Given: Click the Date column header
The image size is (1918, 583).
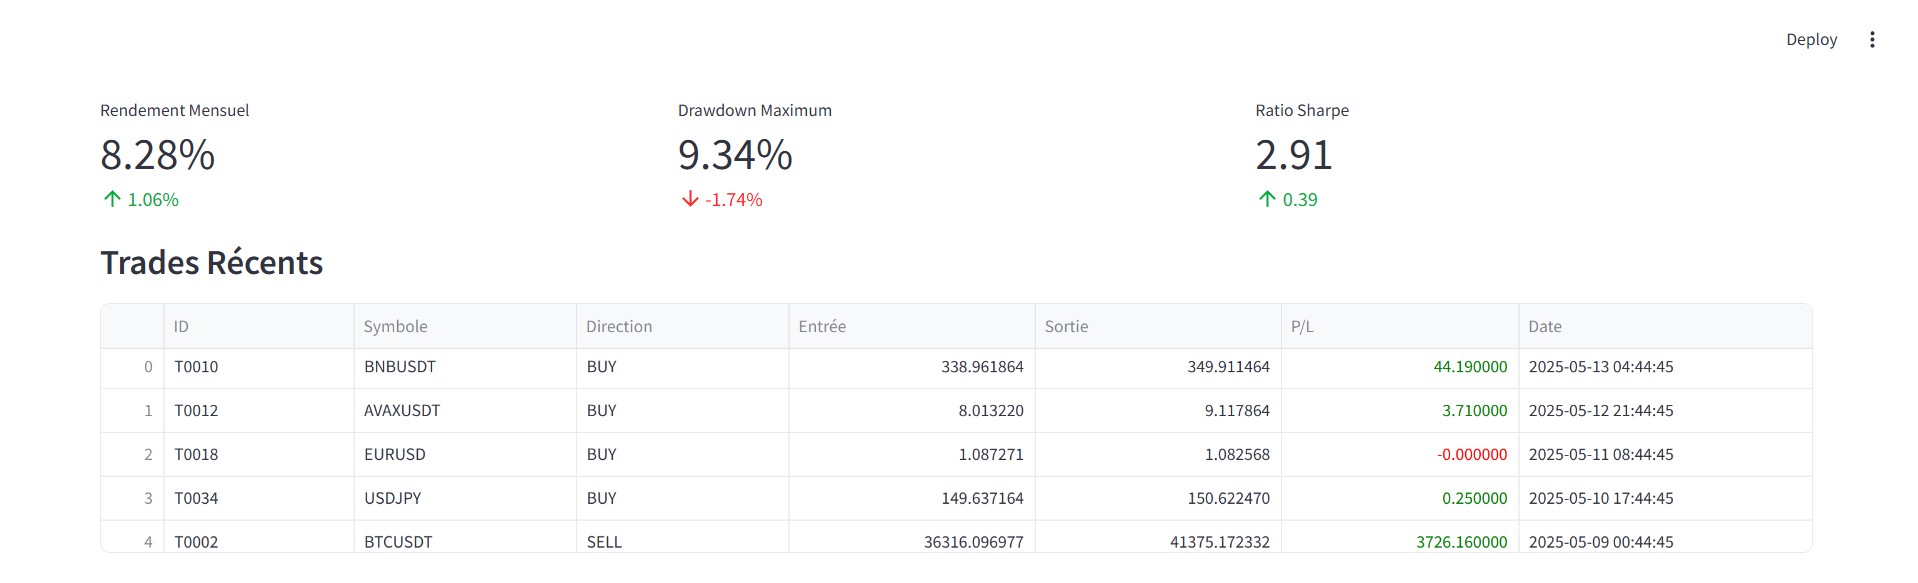Looking at the screenshot, I should pyautogui.click(x=1665, y=326).
